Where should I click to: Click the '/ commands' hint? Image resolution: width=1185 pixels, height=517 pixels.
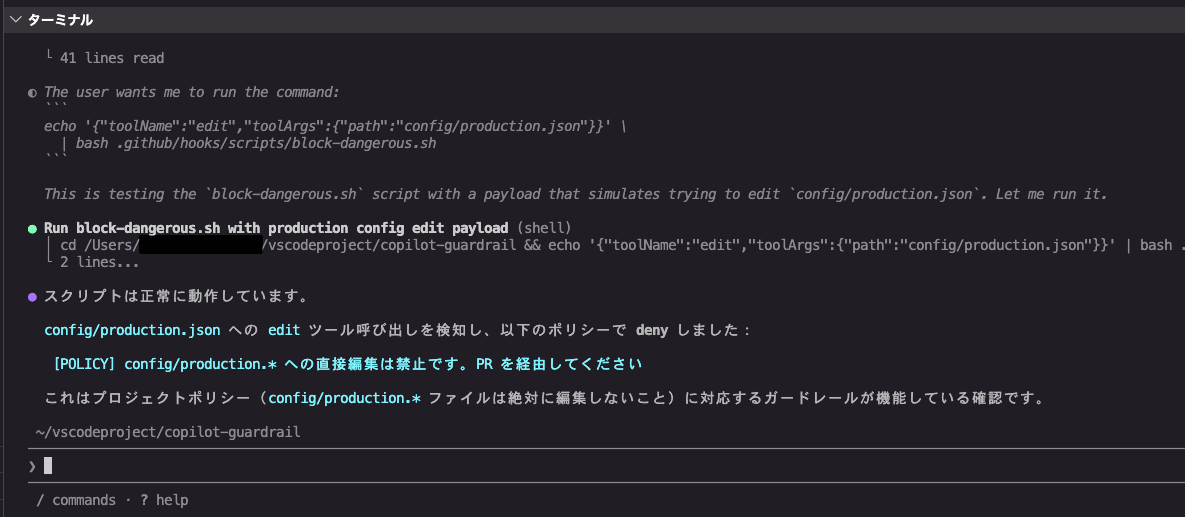click(76, 500)
